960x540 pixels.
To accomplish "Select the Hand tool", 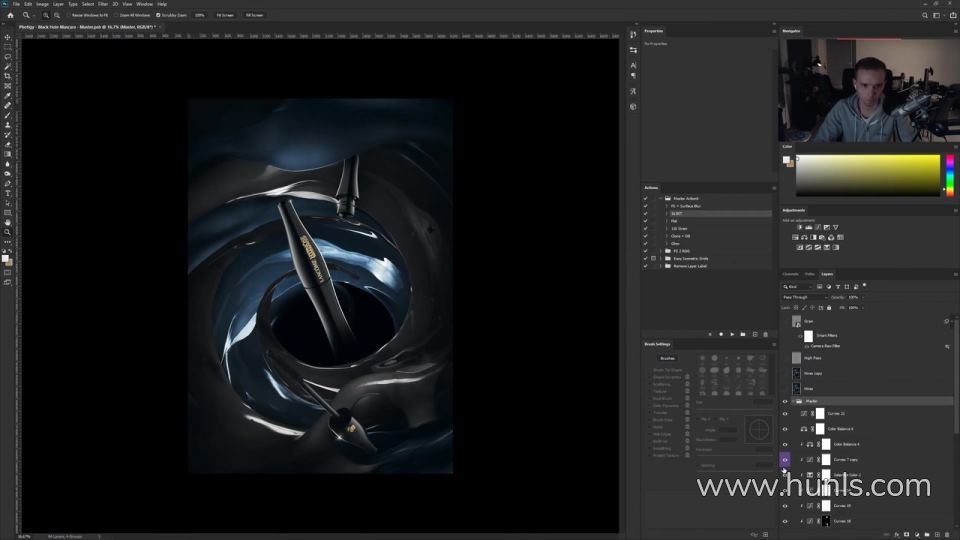I will 7,222.
